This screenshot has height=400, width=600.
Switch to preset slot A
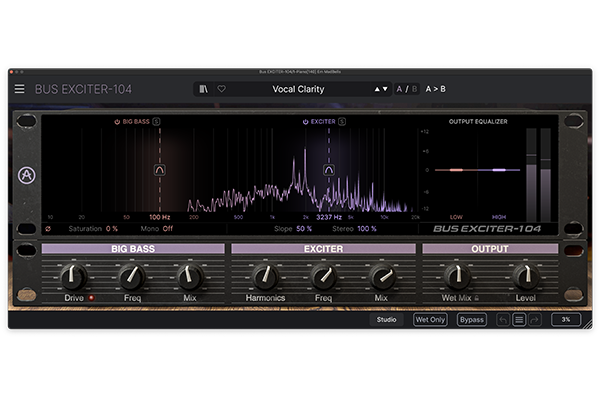[x=400, y=88]
